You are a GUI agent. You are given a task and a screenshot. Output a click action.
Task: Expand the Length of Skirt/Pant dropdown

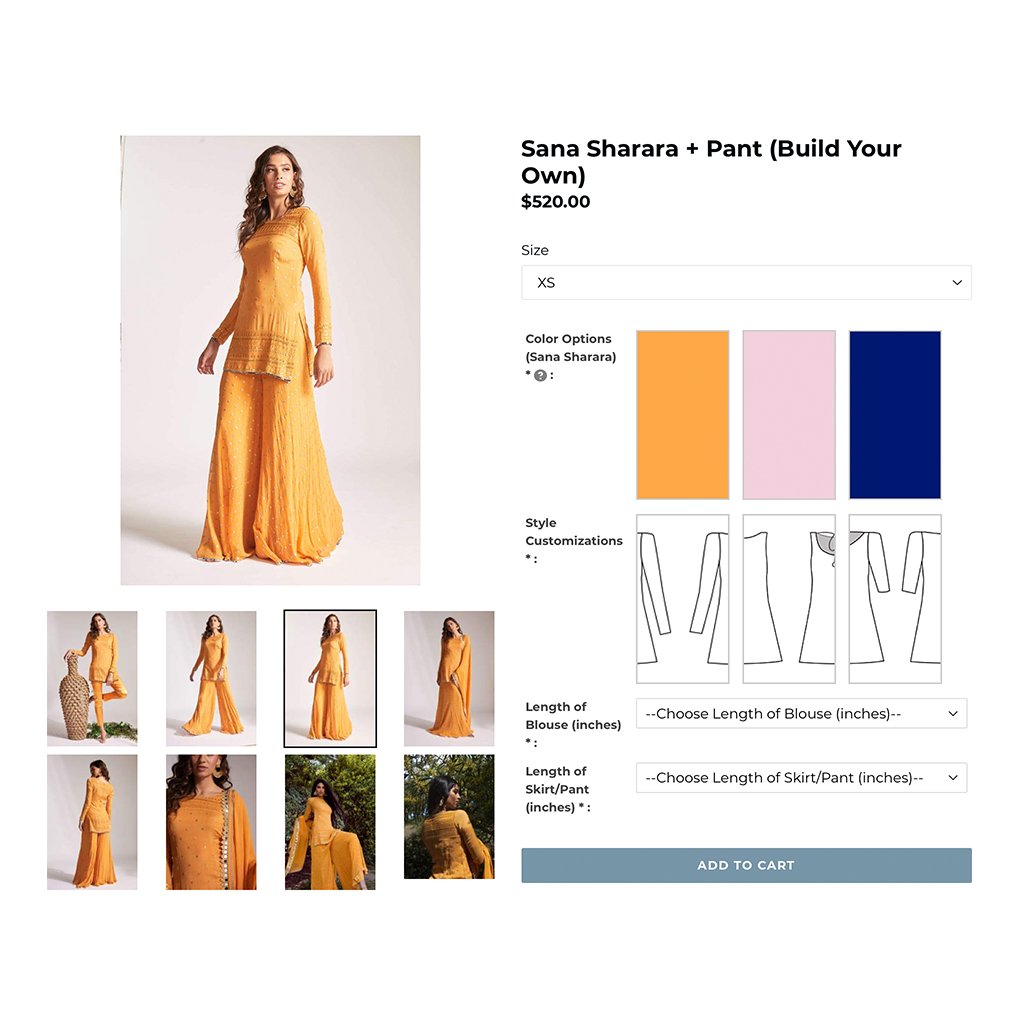click(801, 778)
